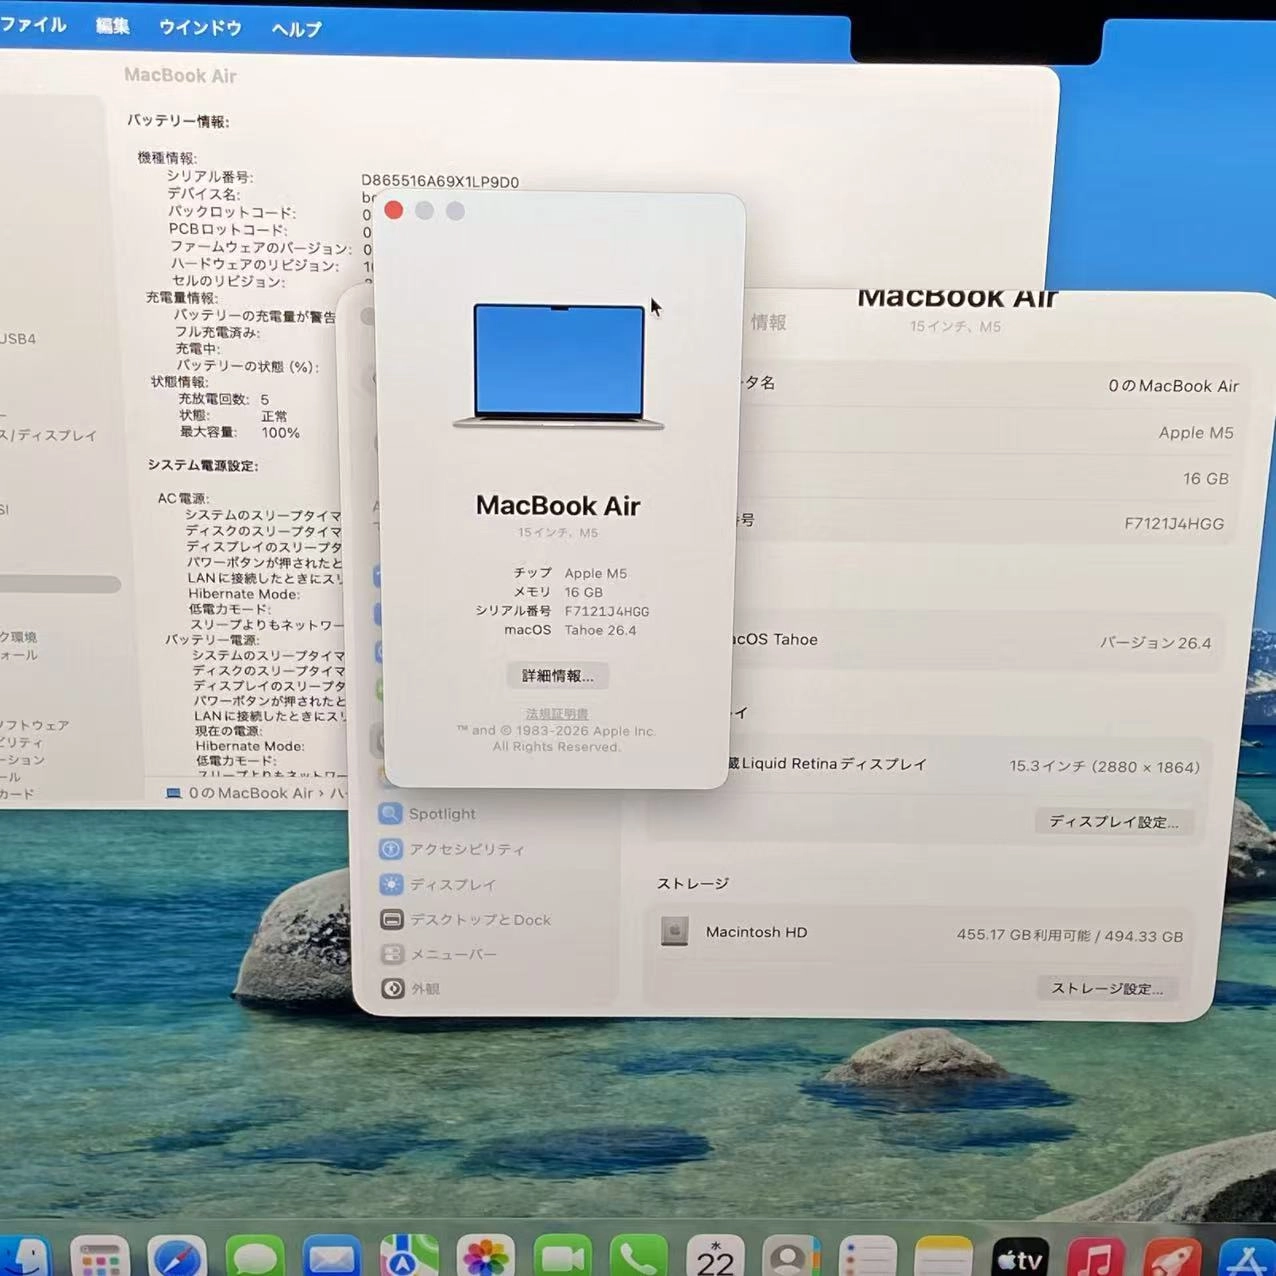
Task: Open Safari from the Dock
Action: coord(177,1256)
